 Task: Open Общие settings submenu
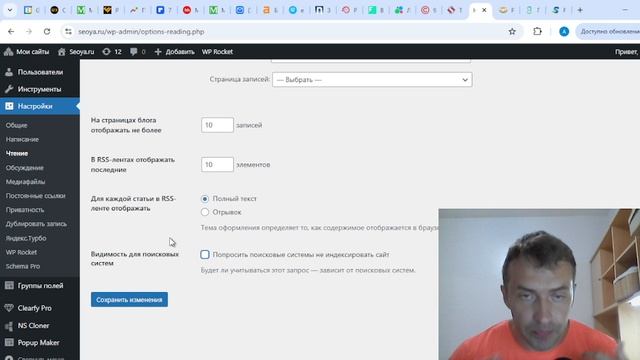(x=16, y=125)
